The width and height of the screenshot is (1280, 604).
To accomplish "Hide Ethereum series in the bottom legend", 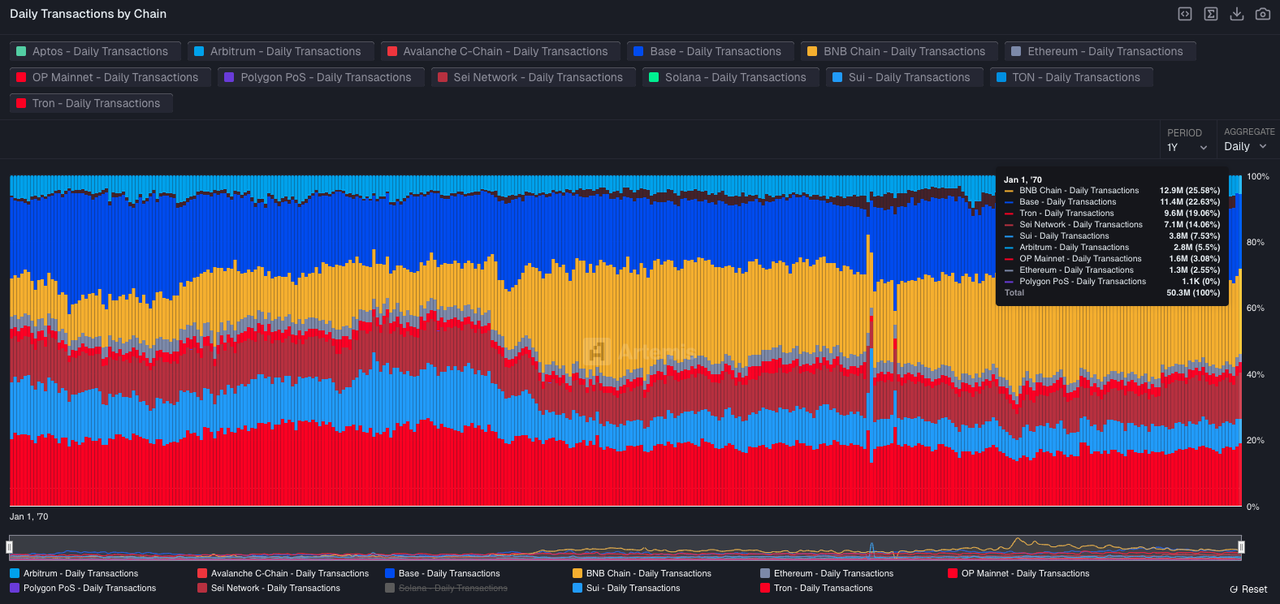I will point(827,573).
